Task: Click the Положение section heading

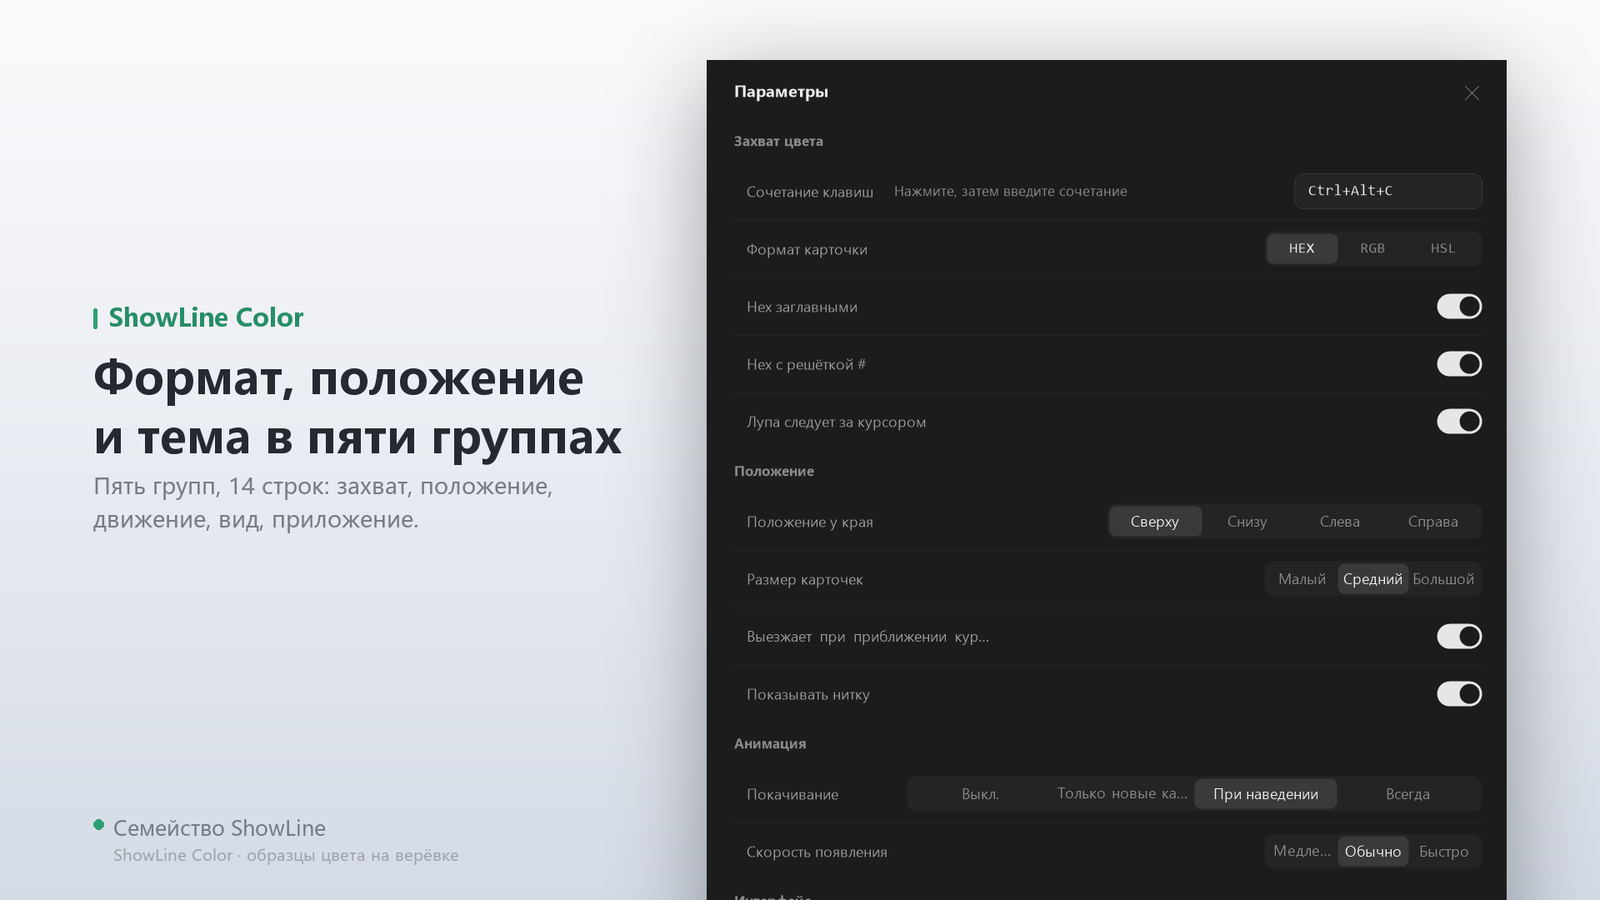Action: pos(774,472)
